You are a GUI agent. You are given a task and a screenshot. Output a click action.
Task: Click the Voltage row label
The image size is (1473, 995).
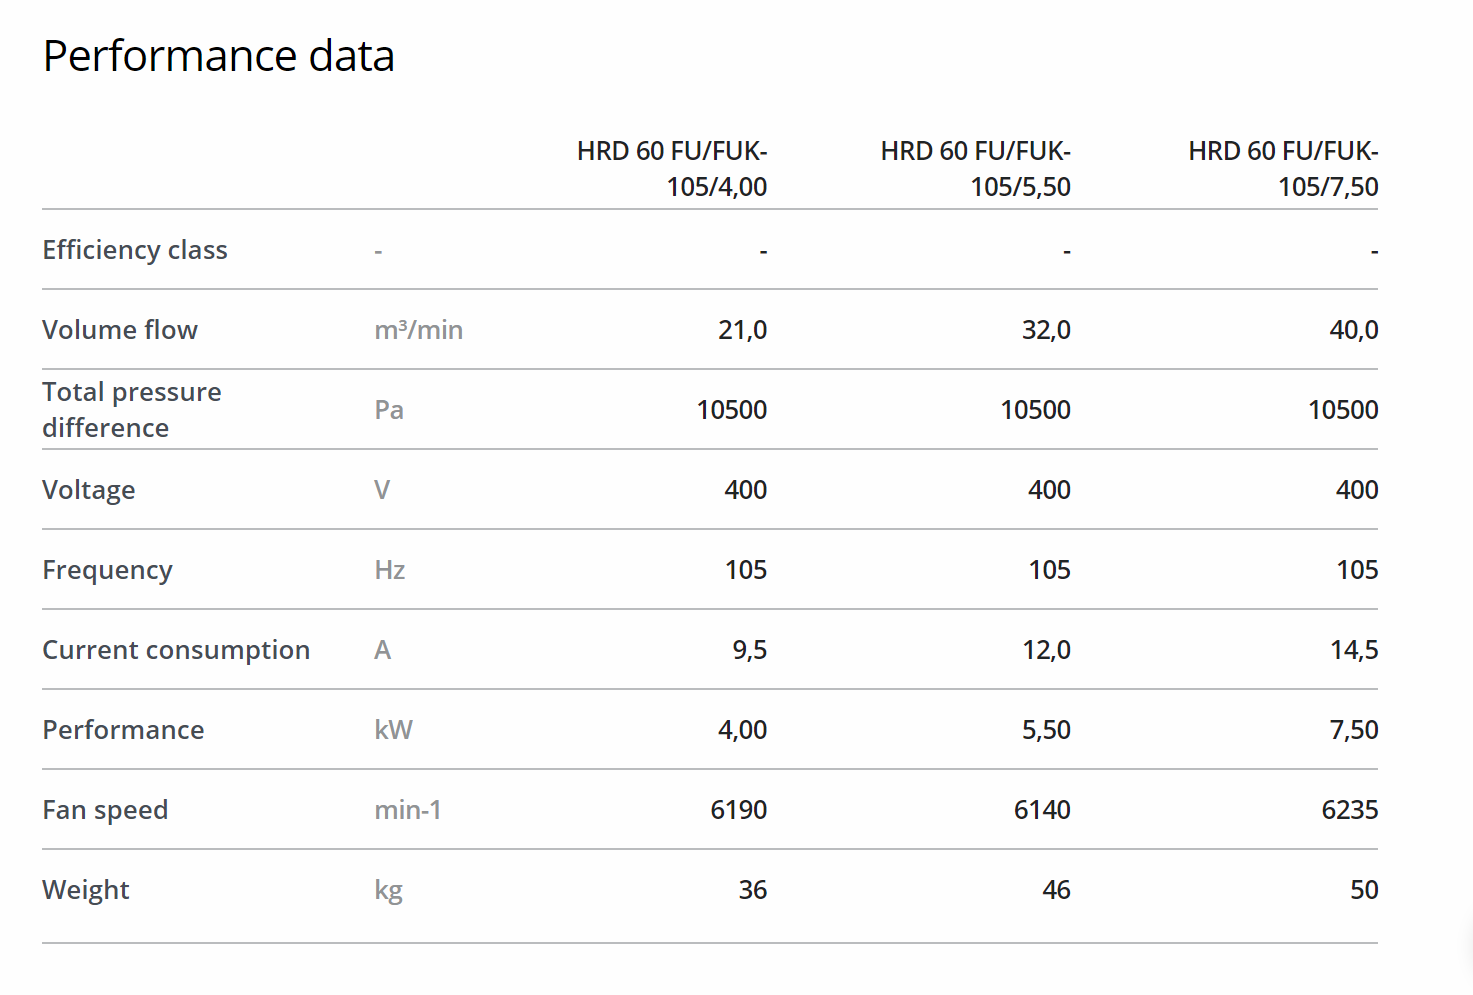point(89,490)
